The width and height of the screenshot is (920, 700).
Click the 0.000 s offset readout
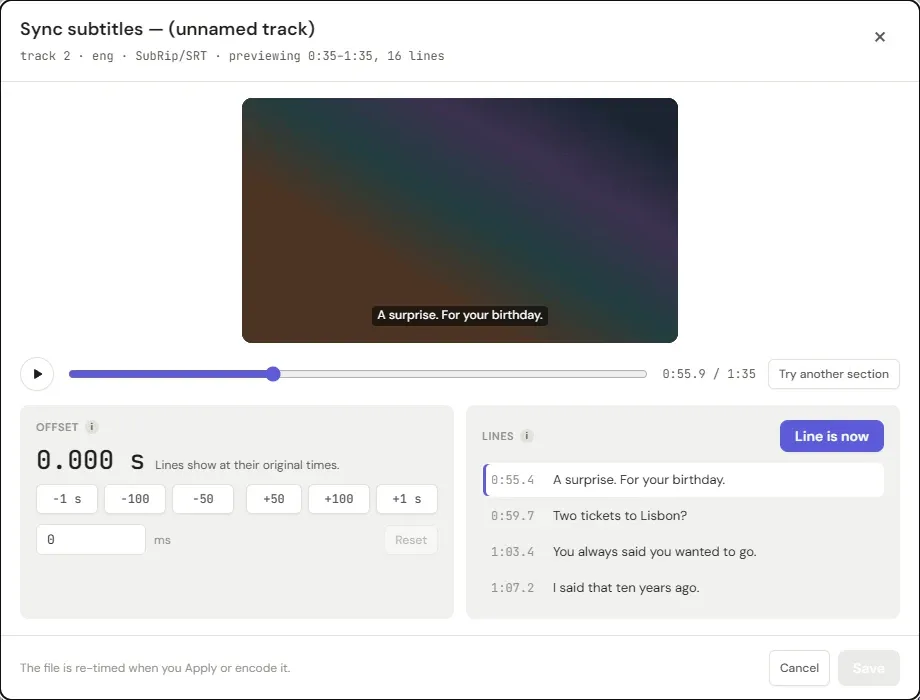[90, 460]
